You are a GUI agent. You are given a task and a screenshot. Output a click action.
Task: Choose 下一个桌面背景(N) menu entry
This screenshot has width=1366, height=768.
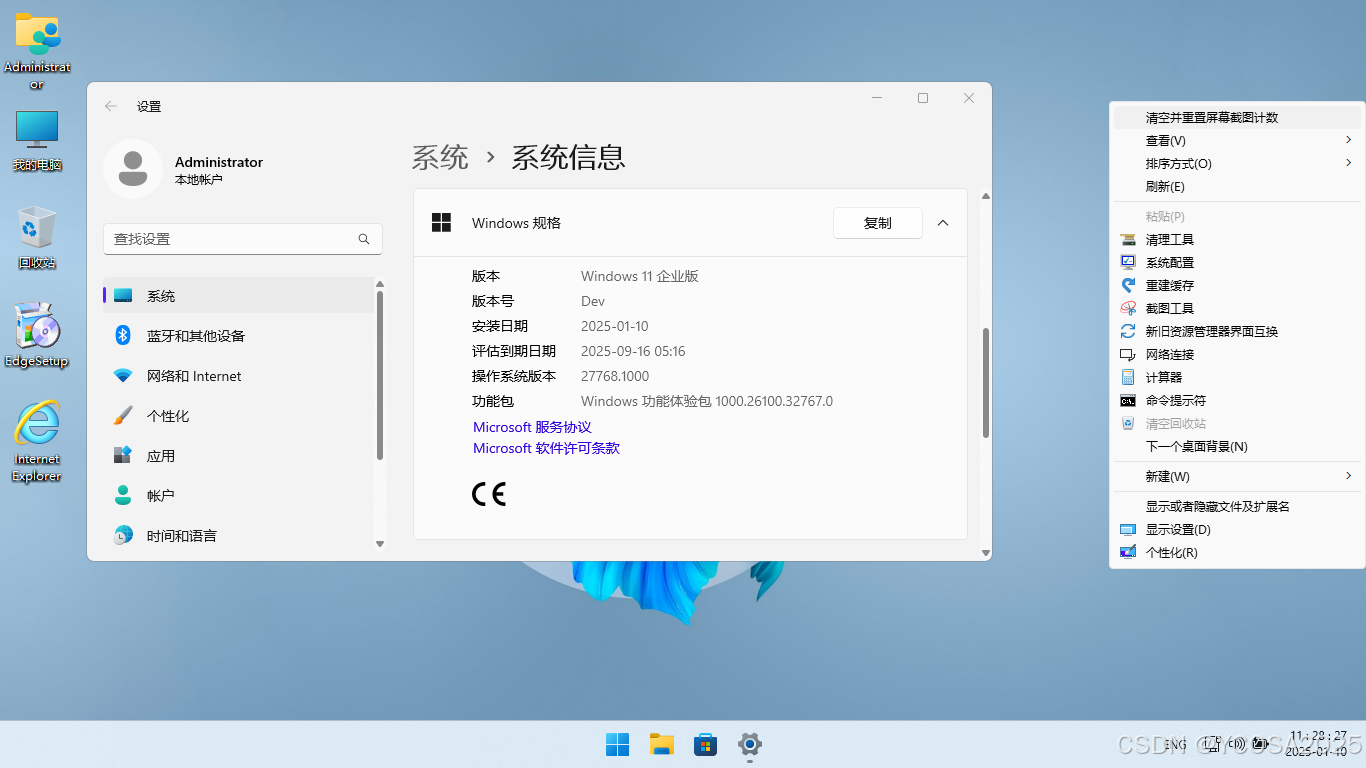pyautogui.click(x=1237, y=446)
